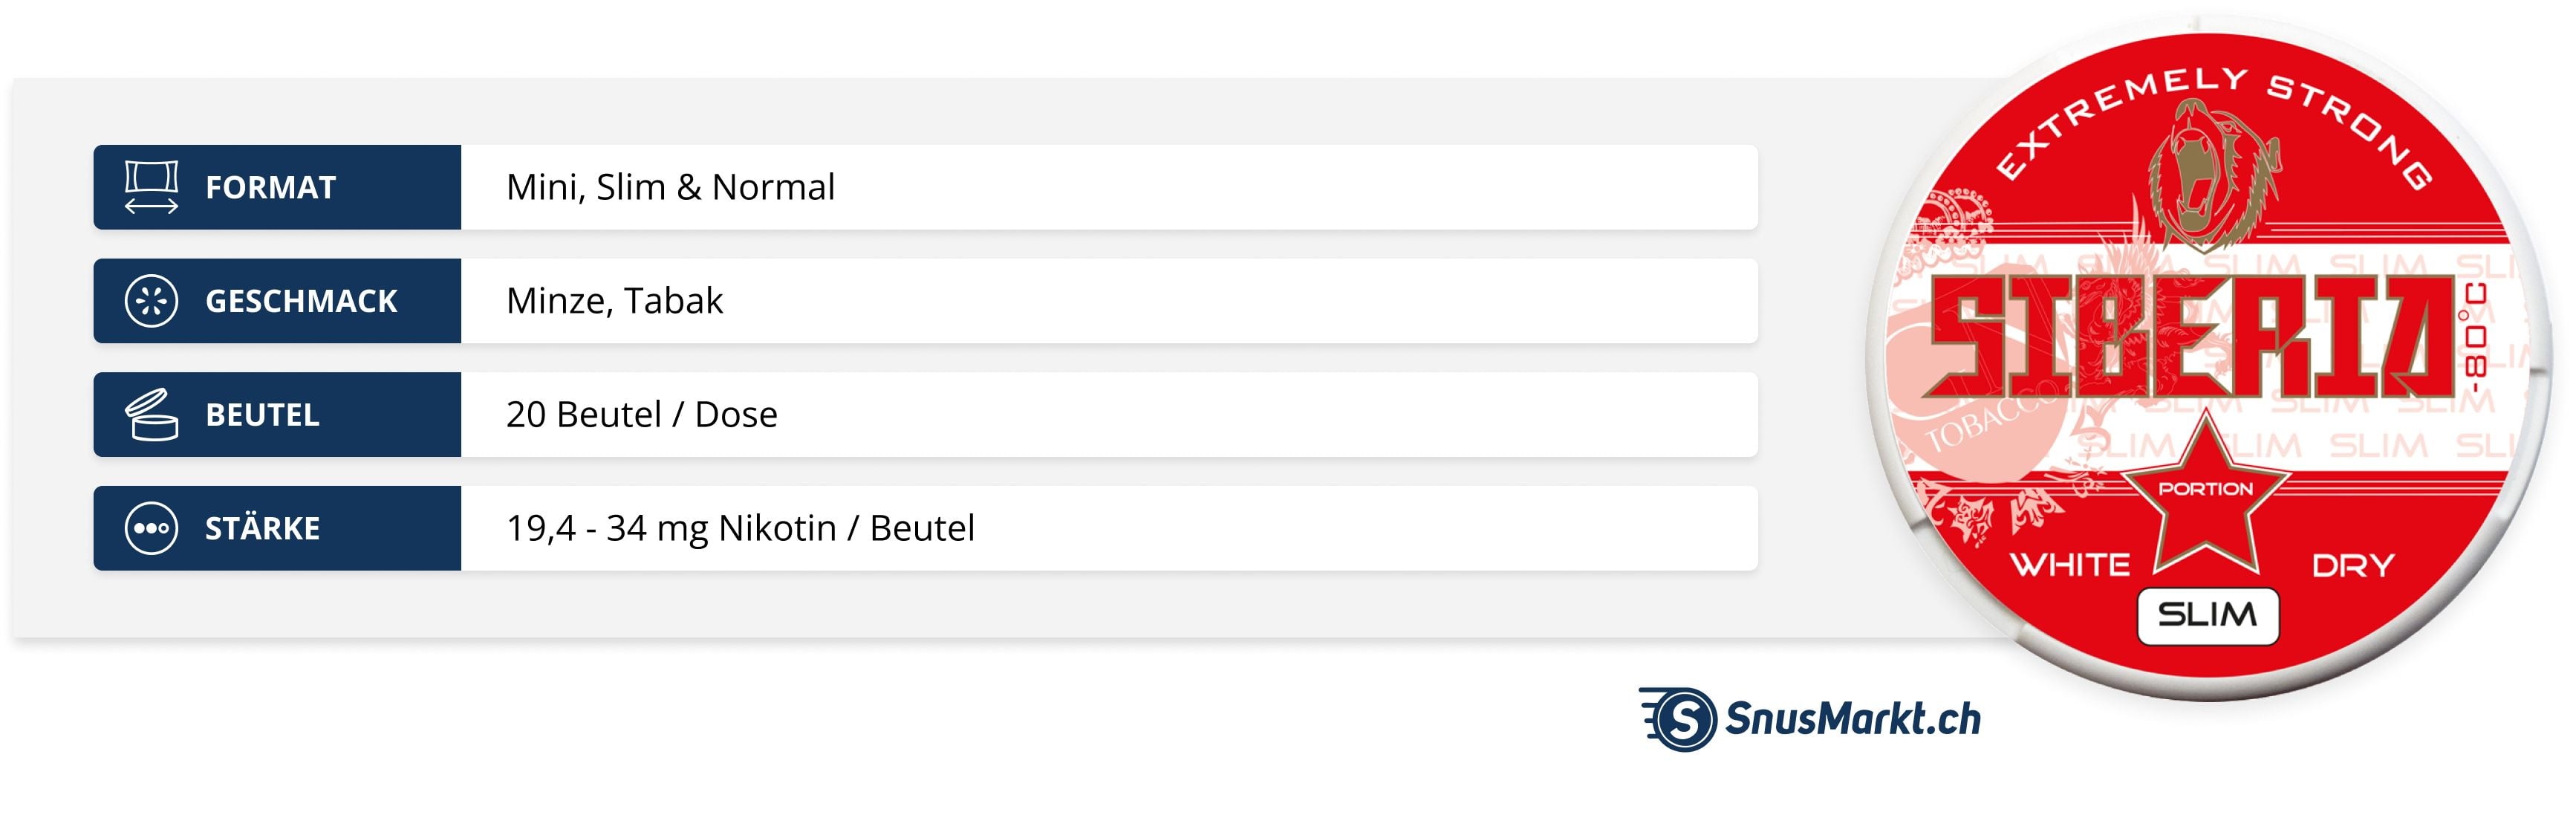Viewport: 2576px width, 818px height.
Task: Click the pouch size icon beside FORMAT
Action: point(151,187)
